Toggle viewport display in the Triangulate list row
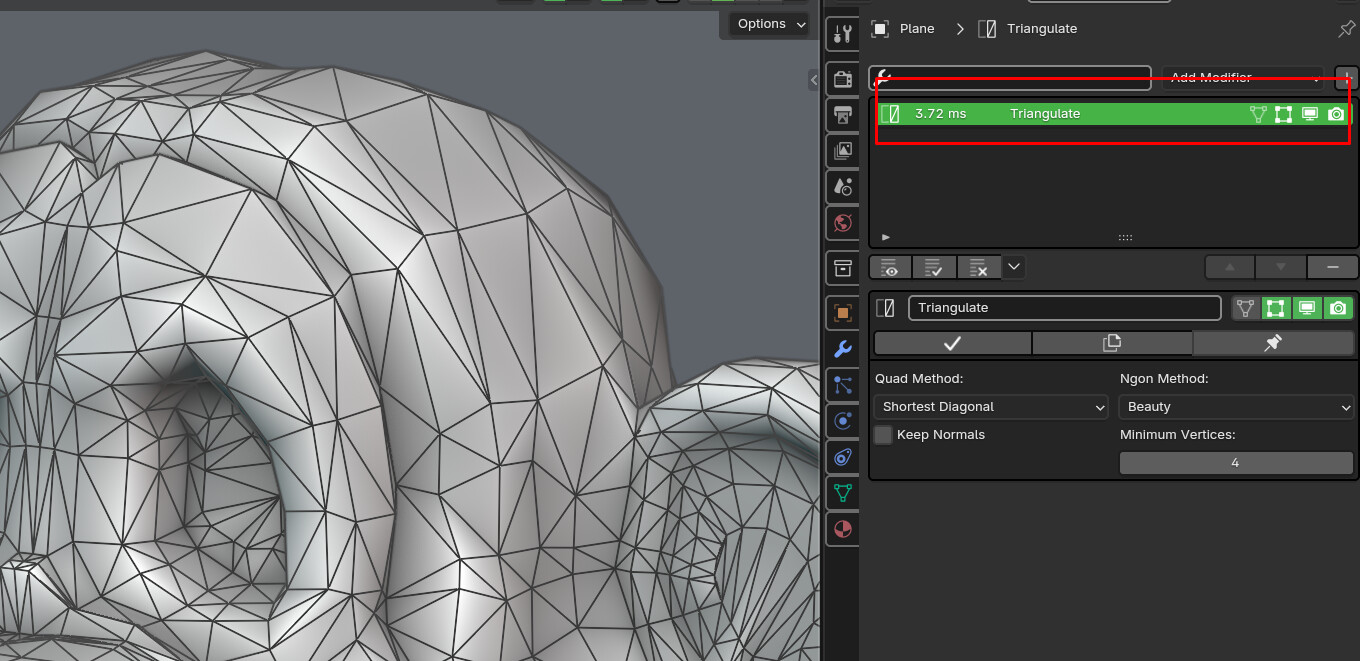 click(x=1310, y=114)
